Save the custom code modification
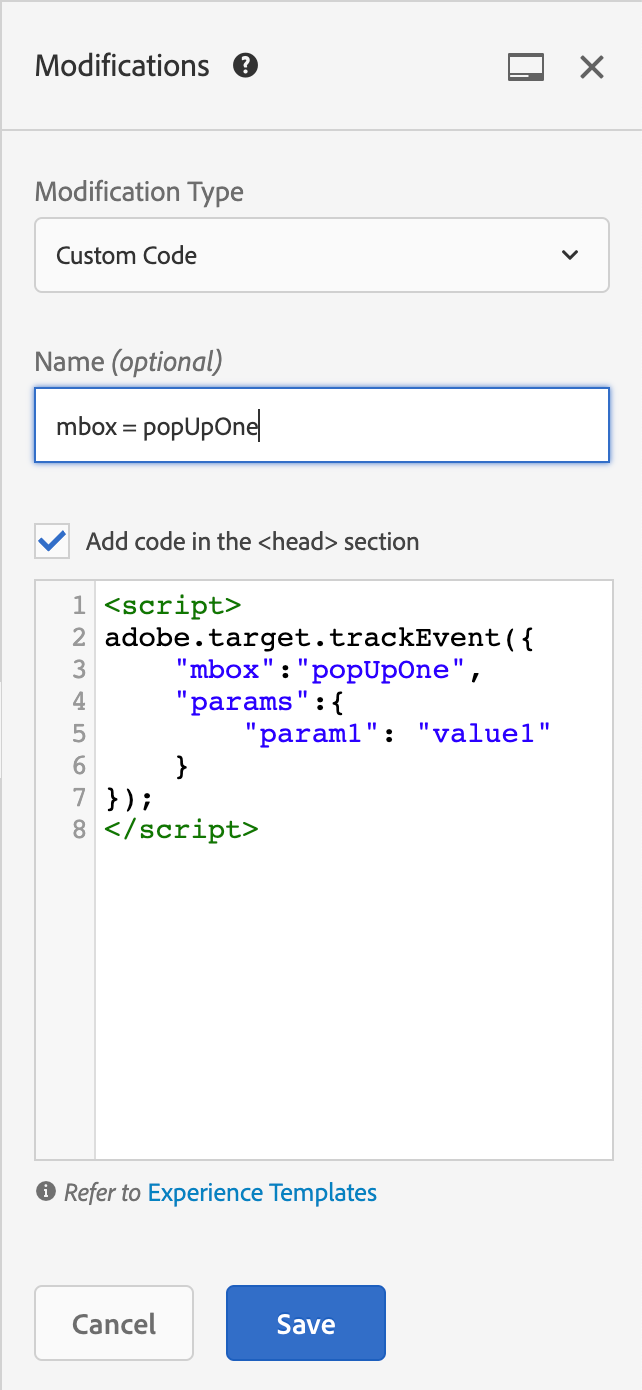 (x=305, y=1322)
